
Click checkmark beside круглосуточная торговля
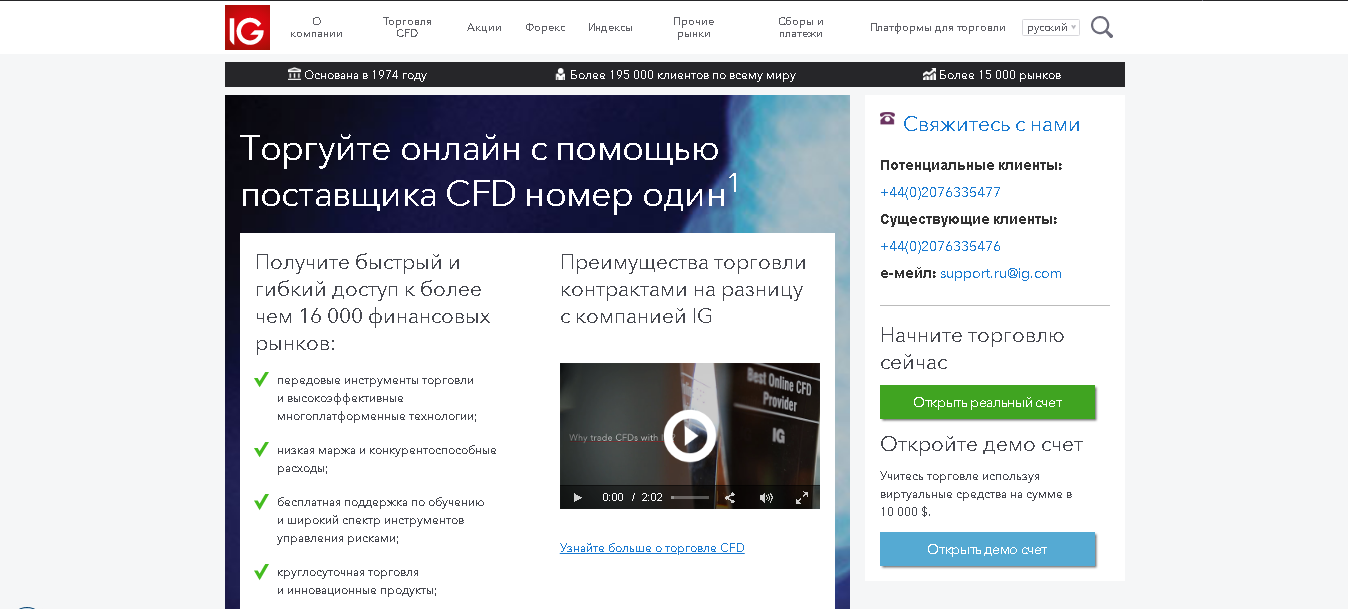point(262,571)
